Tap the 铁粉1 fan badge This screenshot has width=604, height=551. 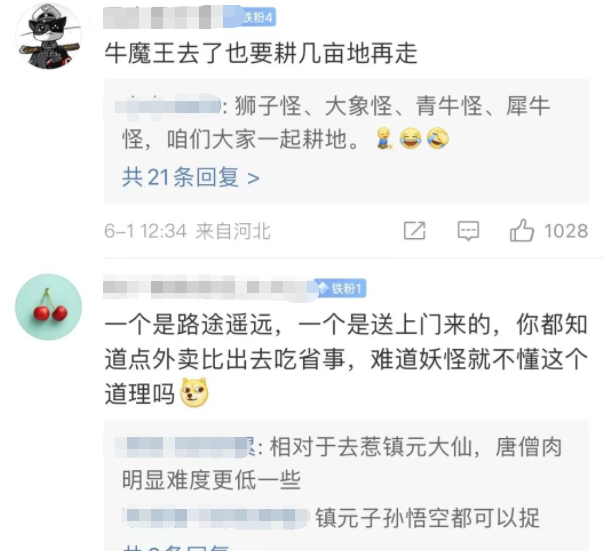[x=341, y=288]
